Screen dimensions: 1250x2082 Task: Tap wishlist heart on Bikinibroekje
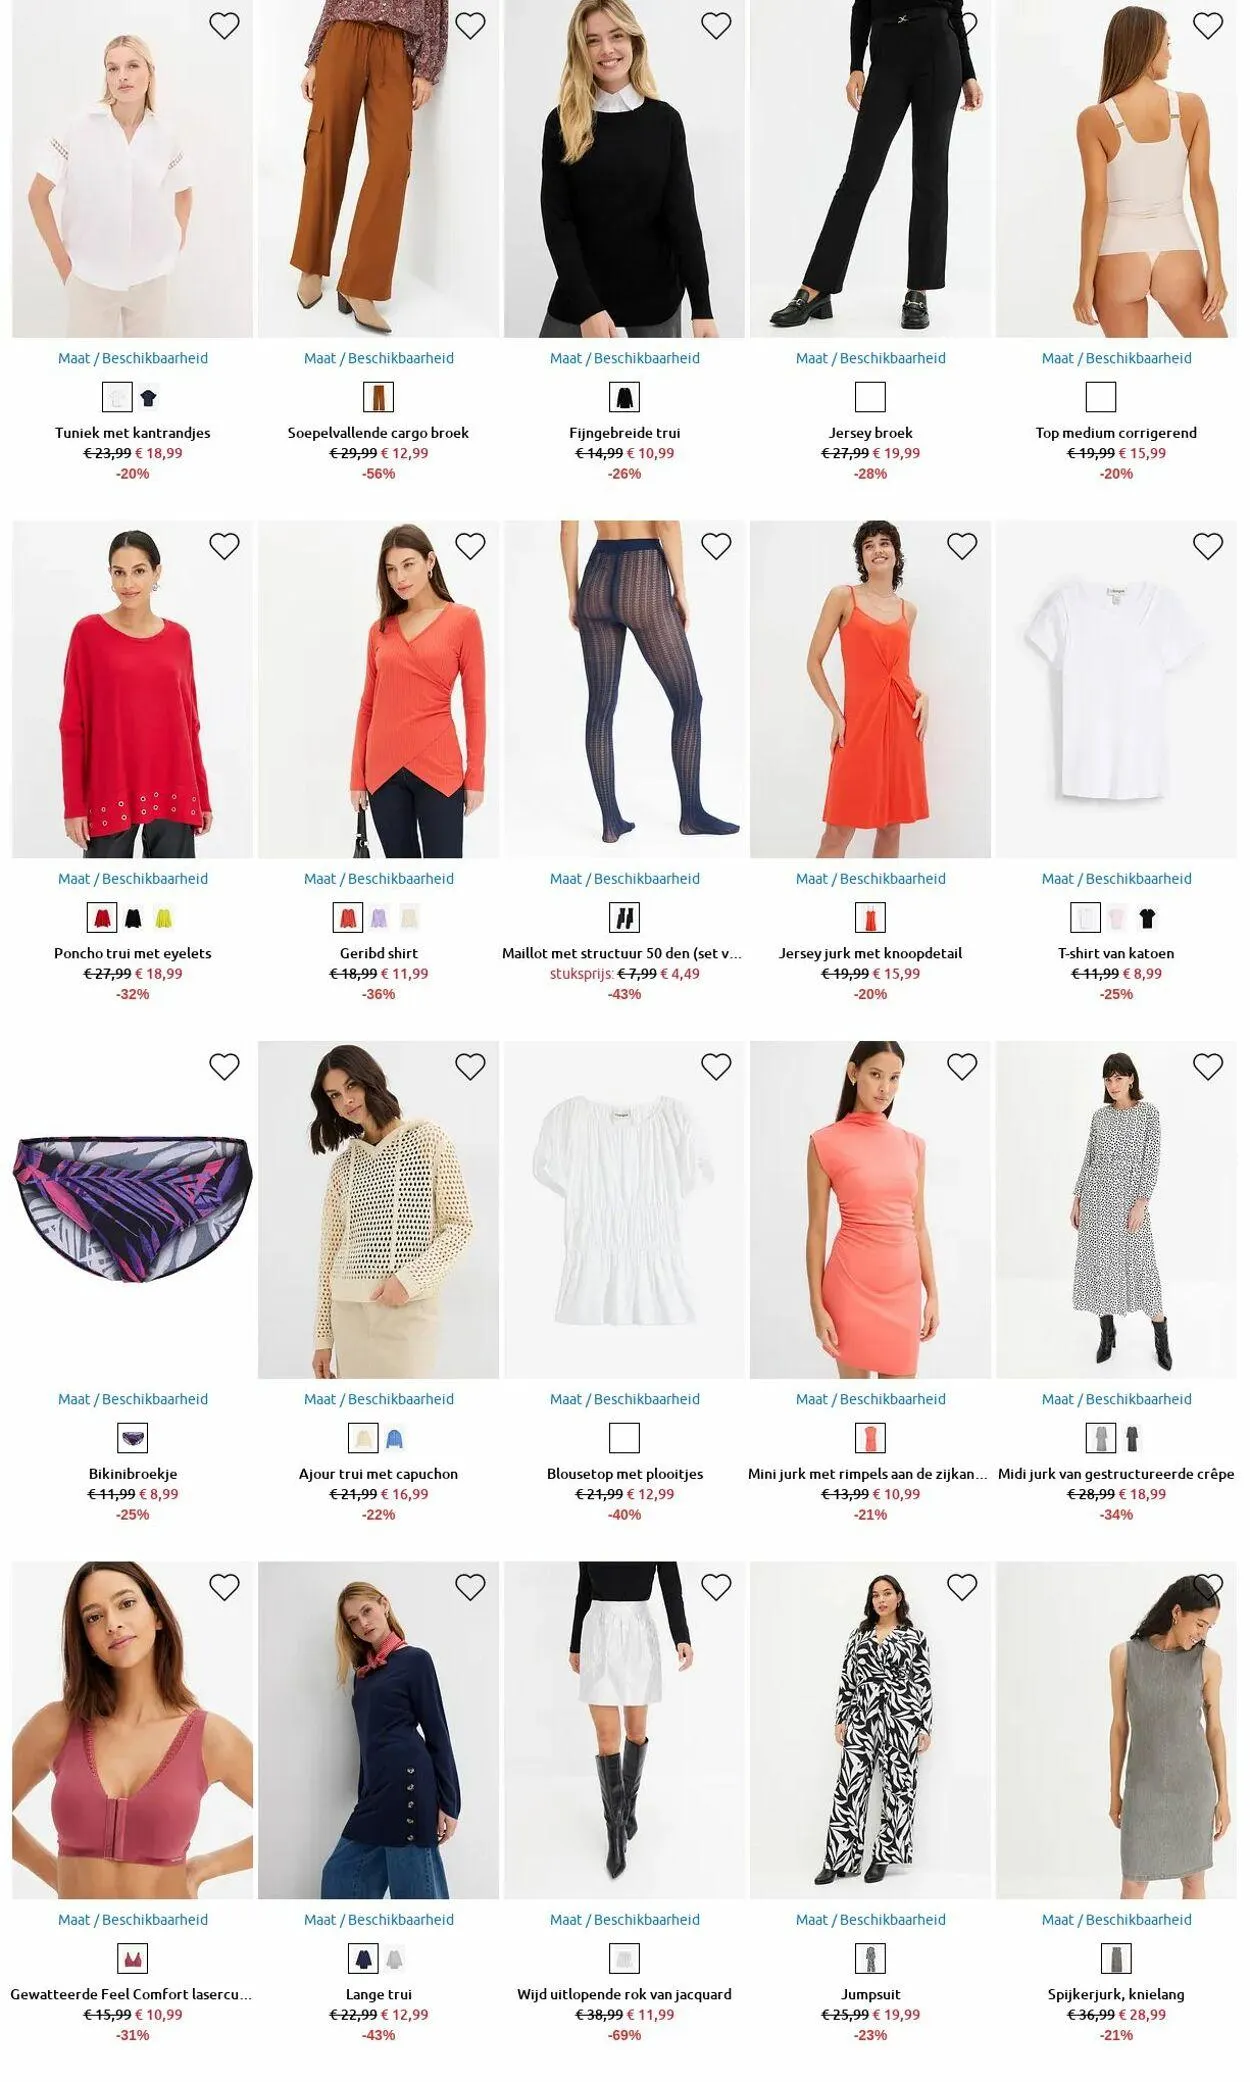coord(224,1067)
